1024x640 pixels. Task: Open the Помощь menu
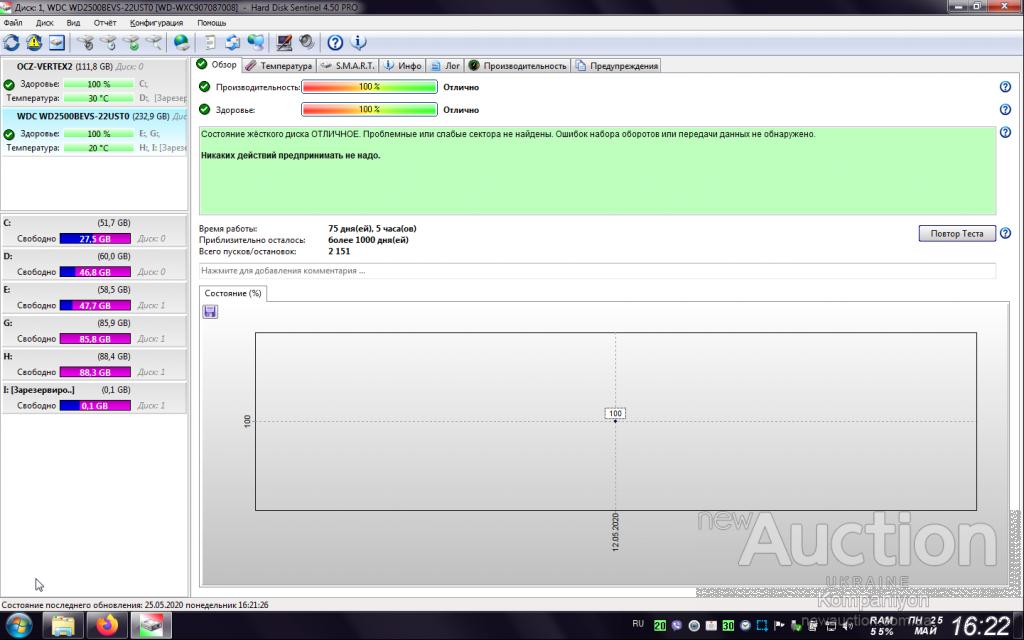(x=212, y=22)
